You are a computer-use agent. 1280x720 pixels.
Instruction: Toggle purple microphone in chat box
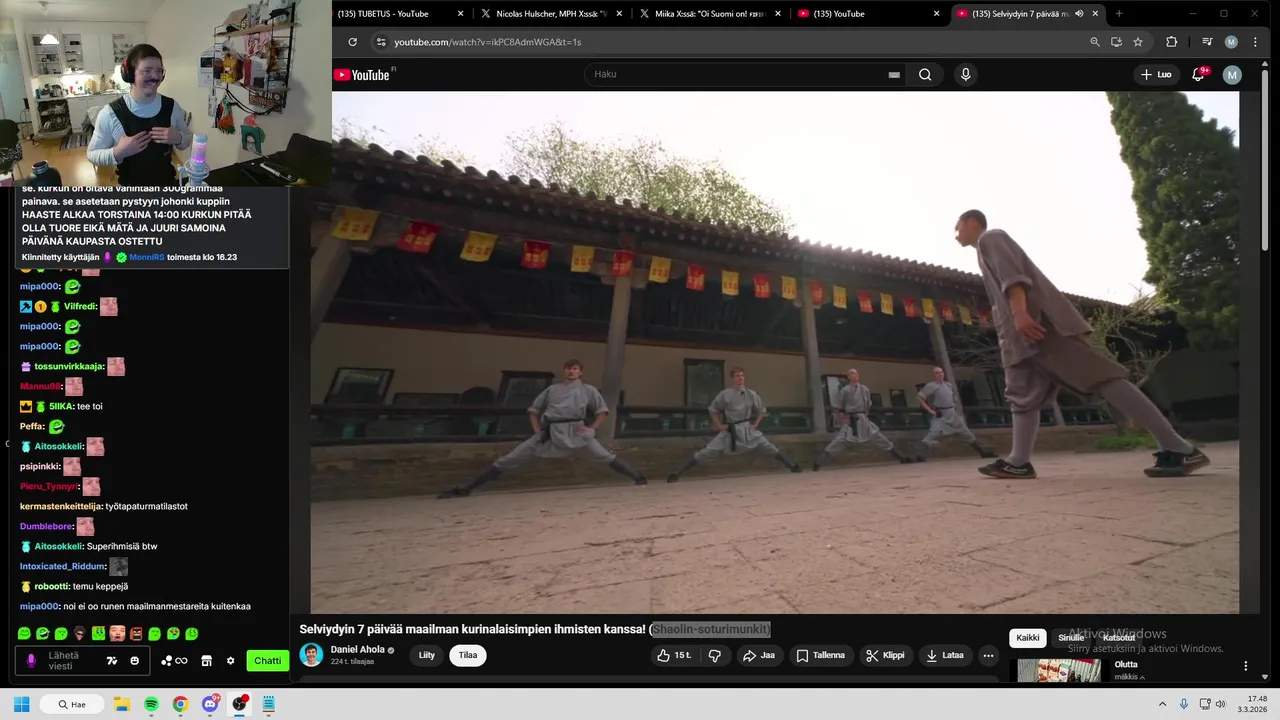(x=31, y=660)
